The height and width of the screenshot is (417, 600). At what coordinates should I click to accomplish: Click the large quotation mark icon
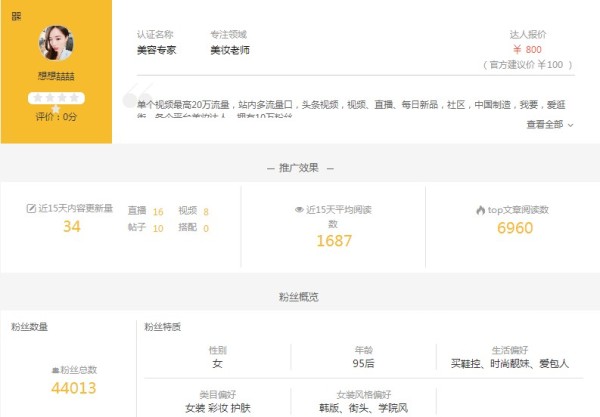[x=137, y=96]
